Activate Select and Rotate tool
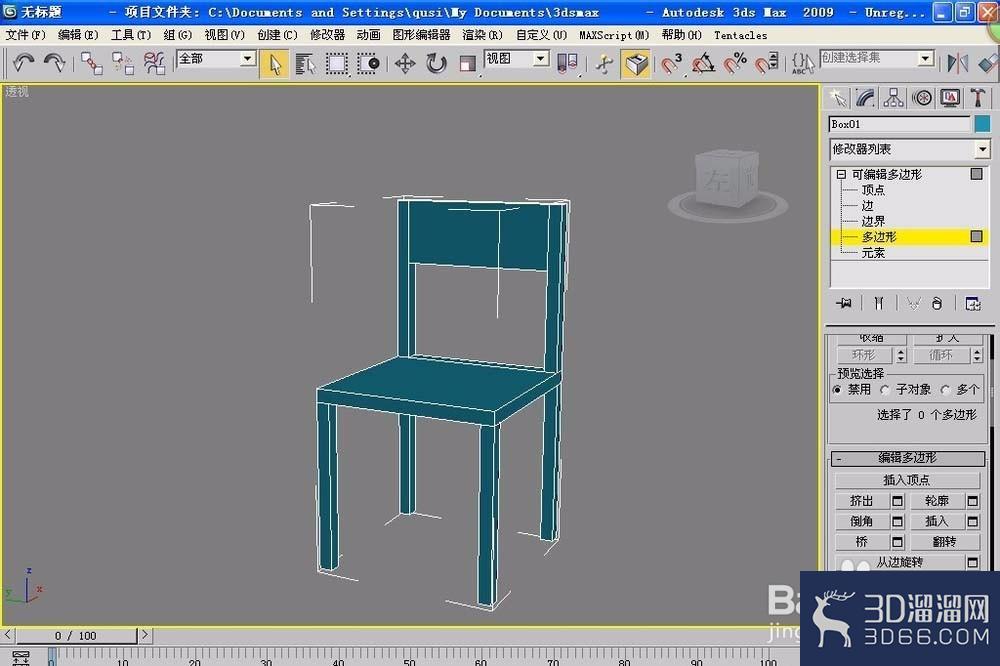Image resolution: width=1000 pixels, height=666 pixels. (x=436, y=64)
